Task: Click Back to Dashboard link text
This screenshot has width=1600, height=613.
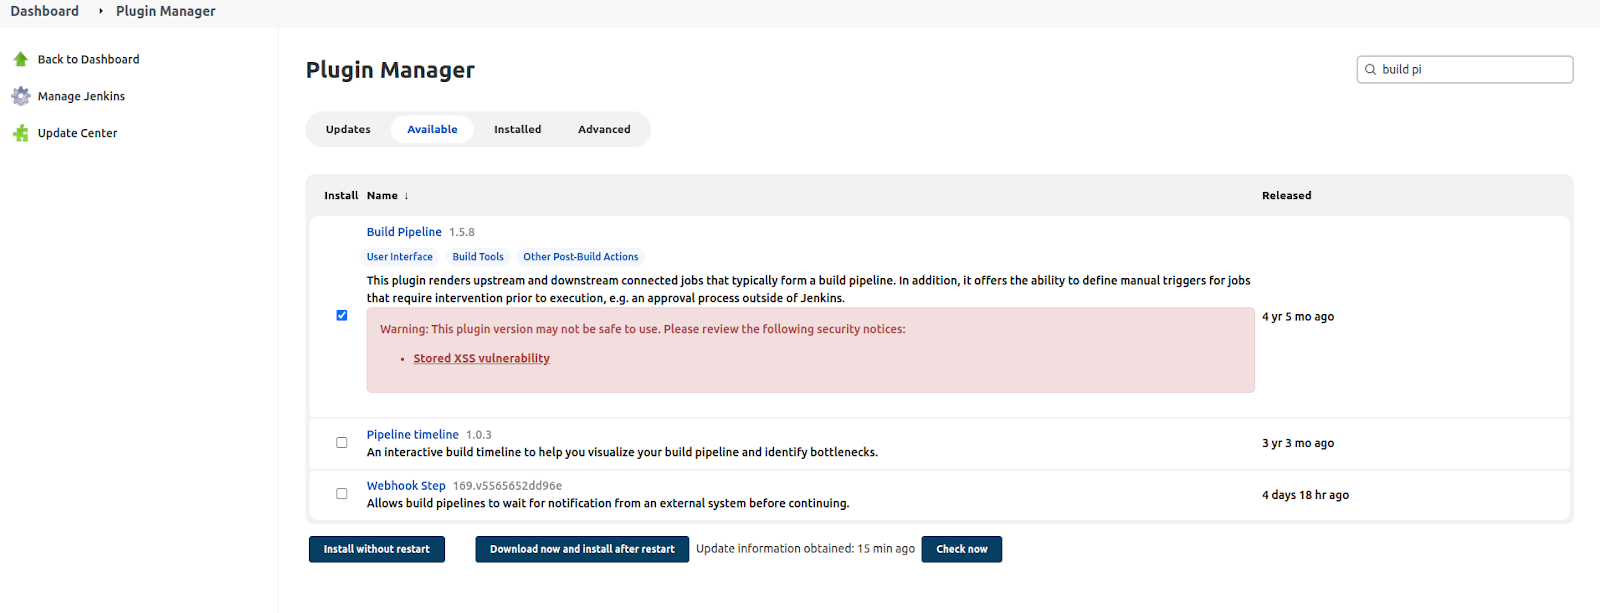Action: [89, 60]
